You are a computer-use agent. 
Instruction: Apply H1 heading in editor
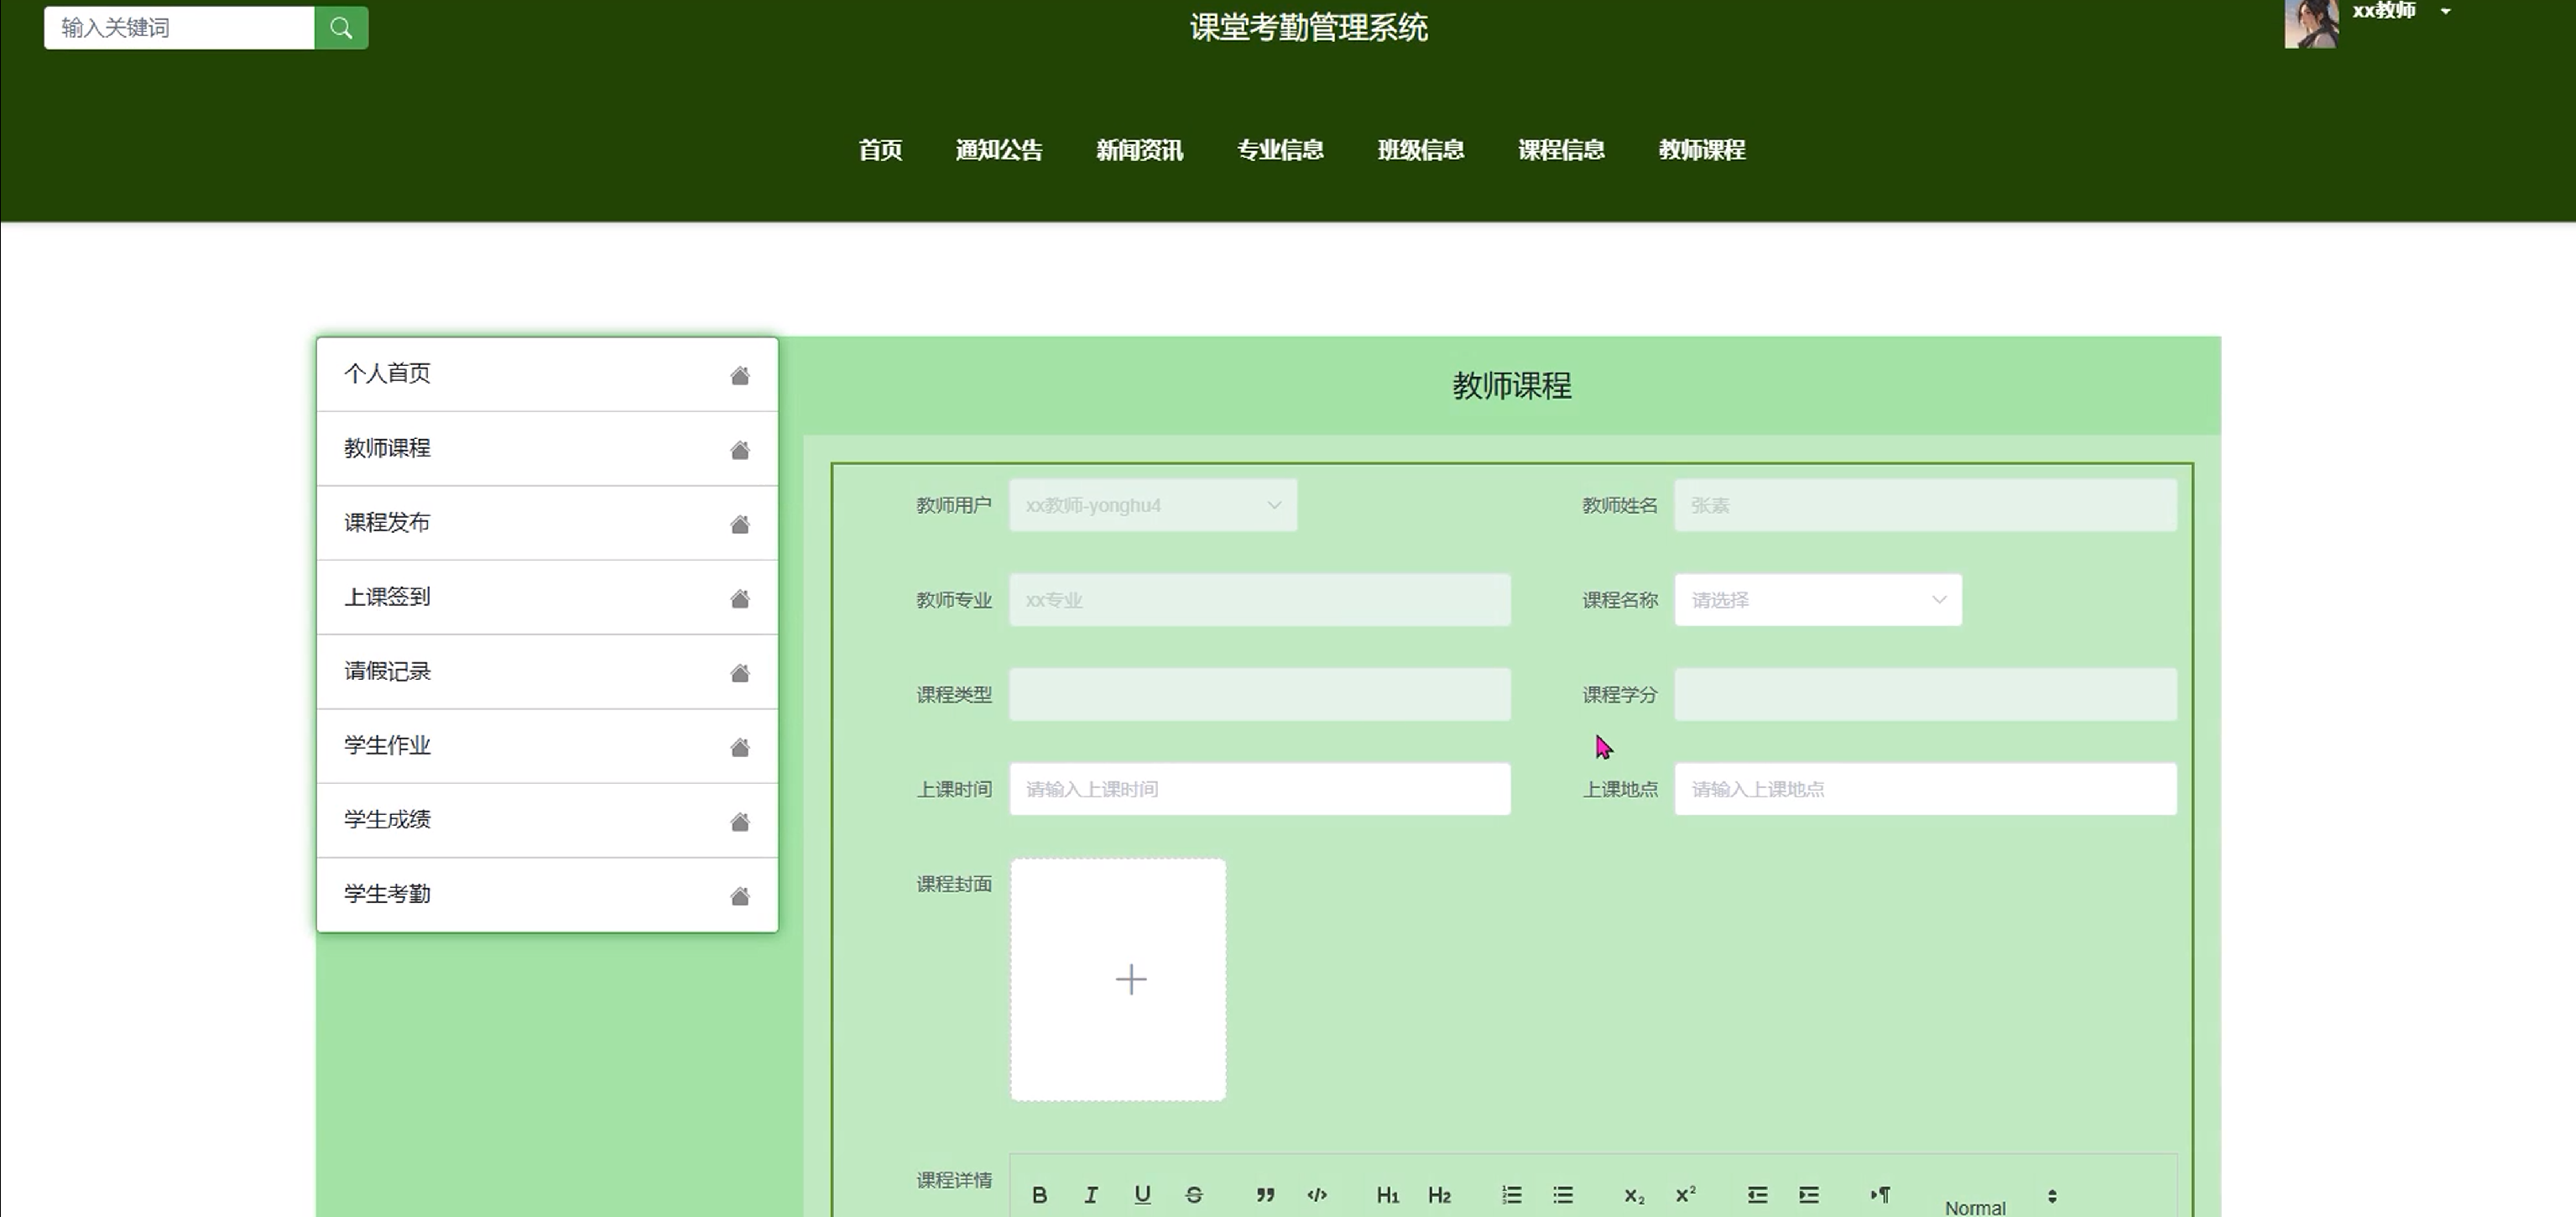click(1387, 1194)
